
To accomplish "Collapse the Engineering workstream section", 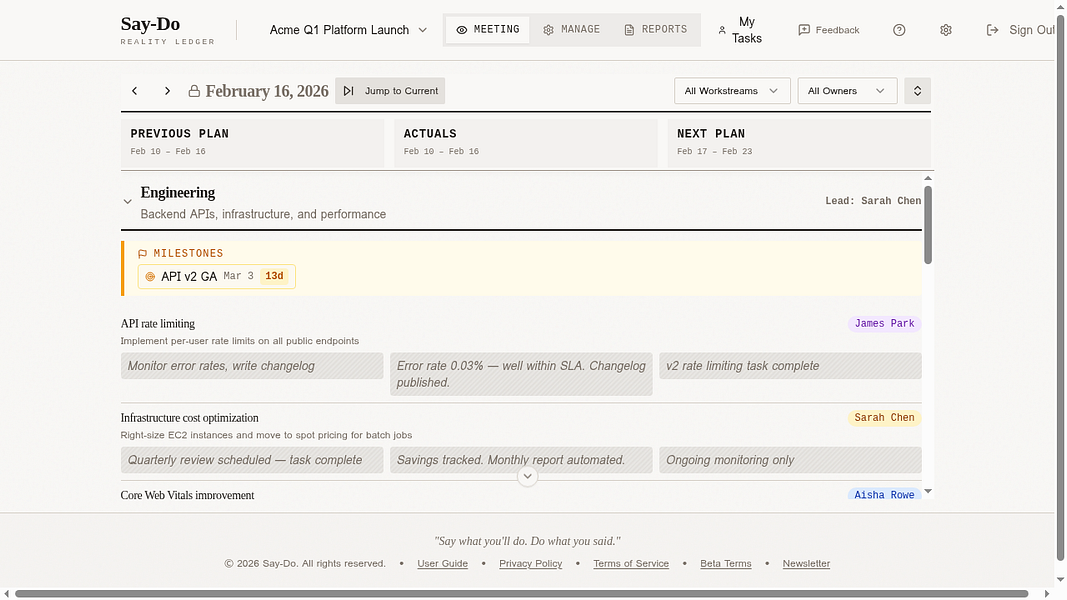I will coord(127,201).
